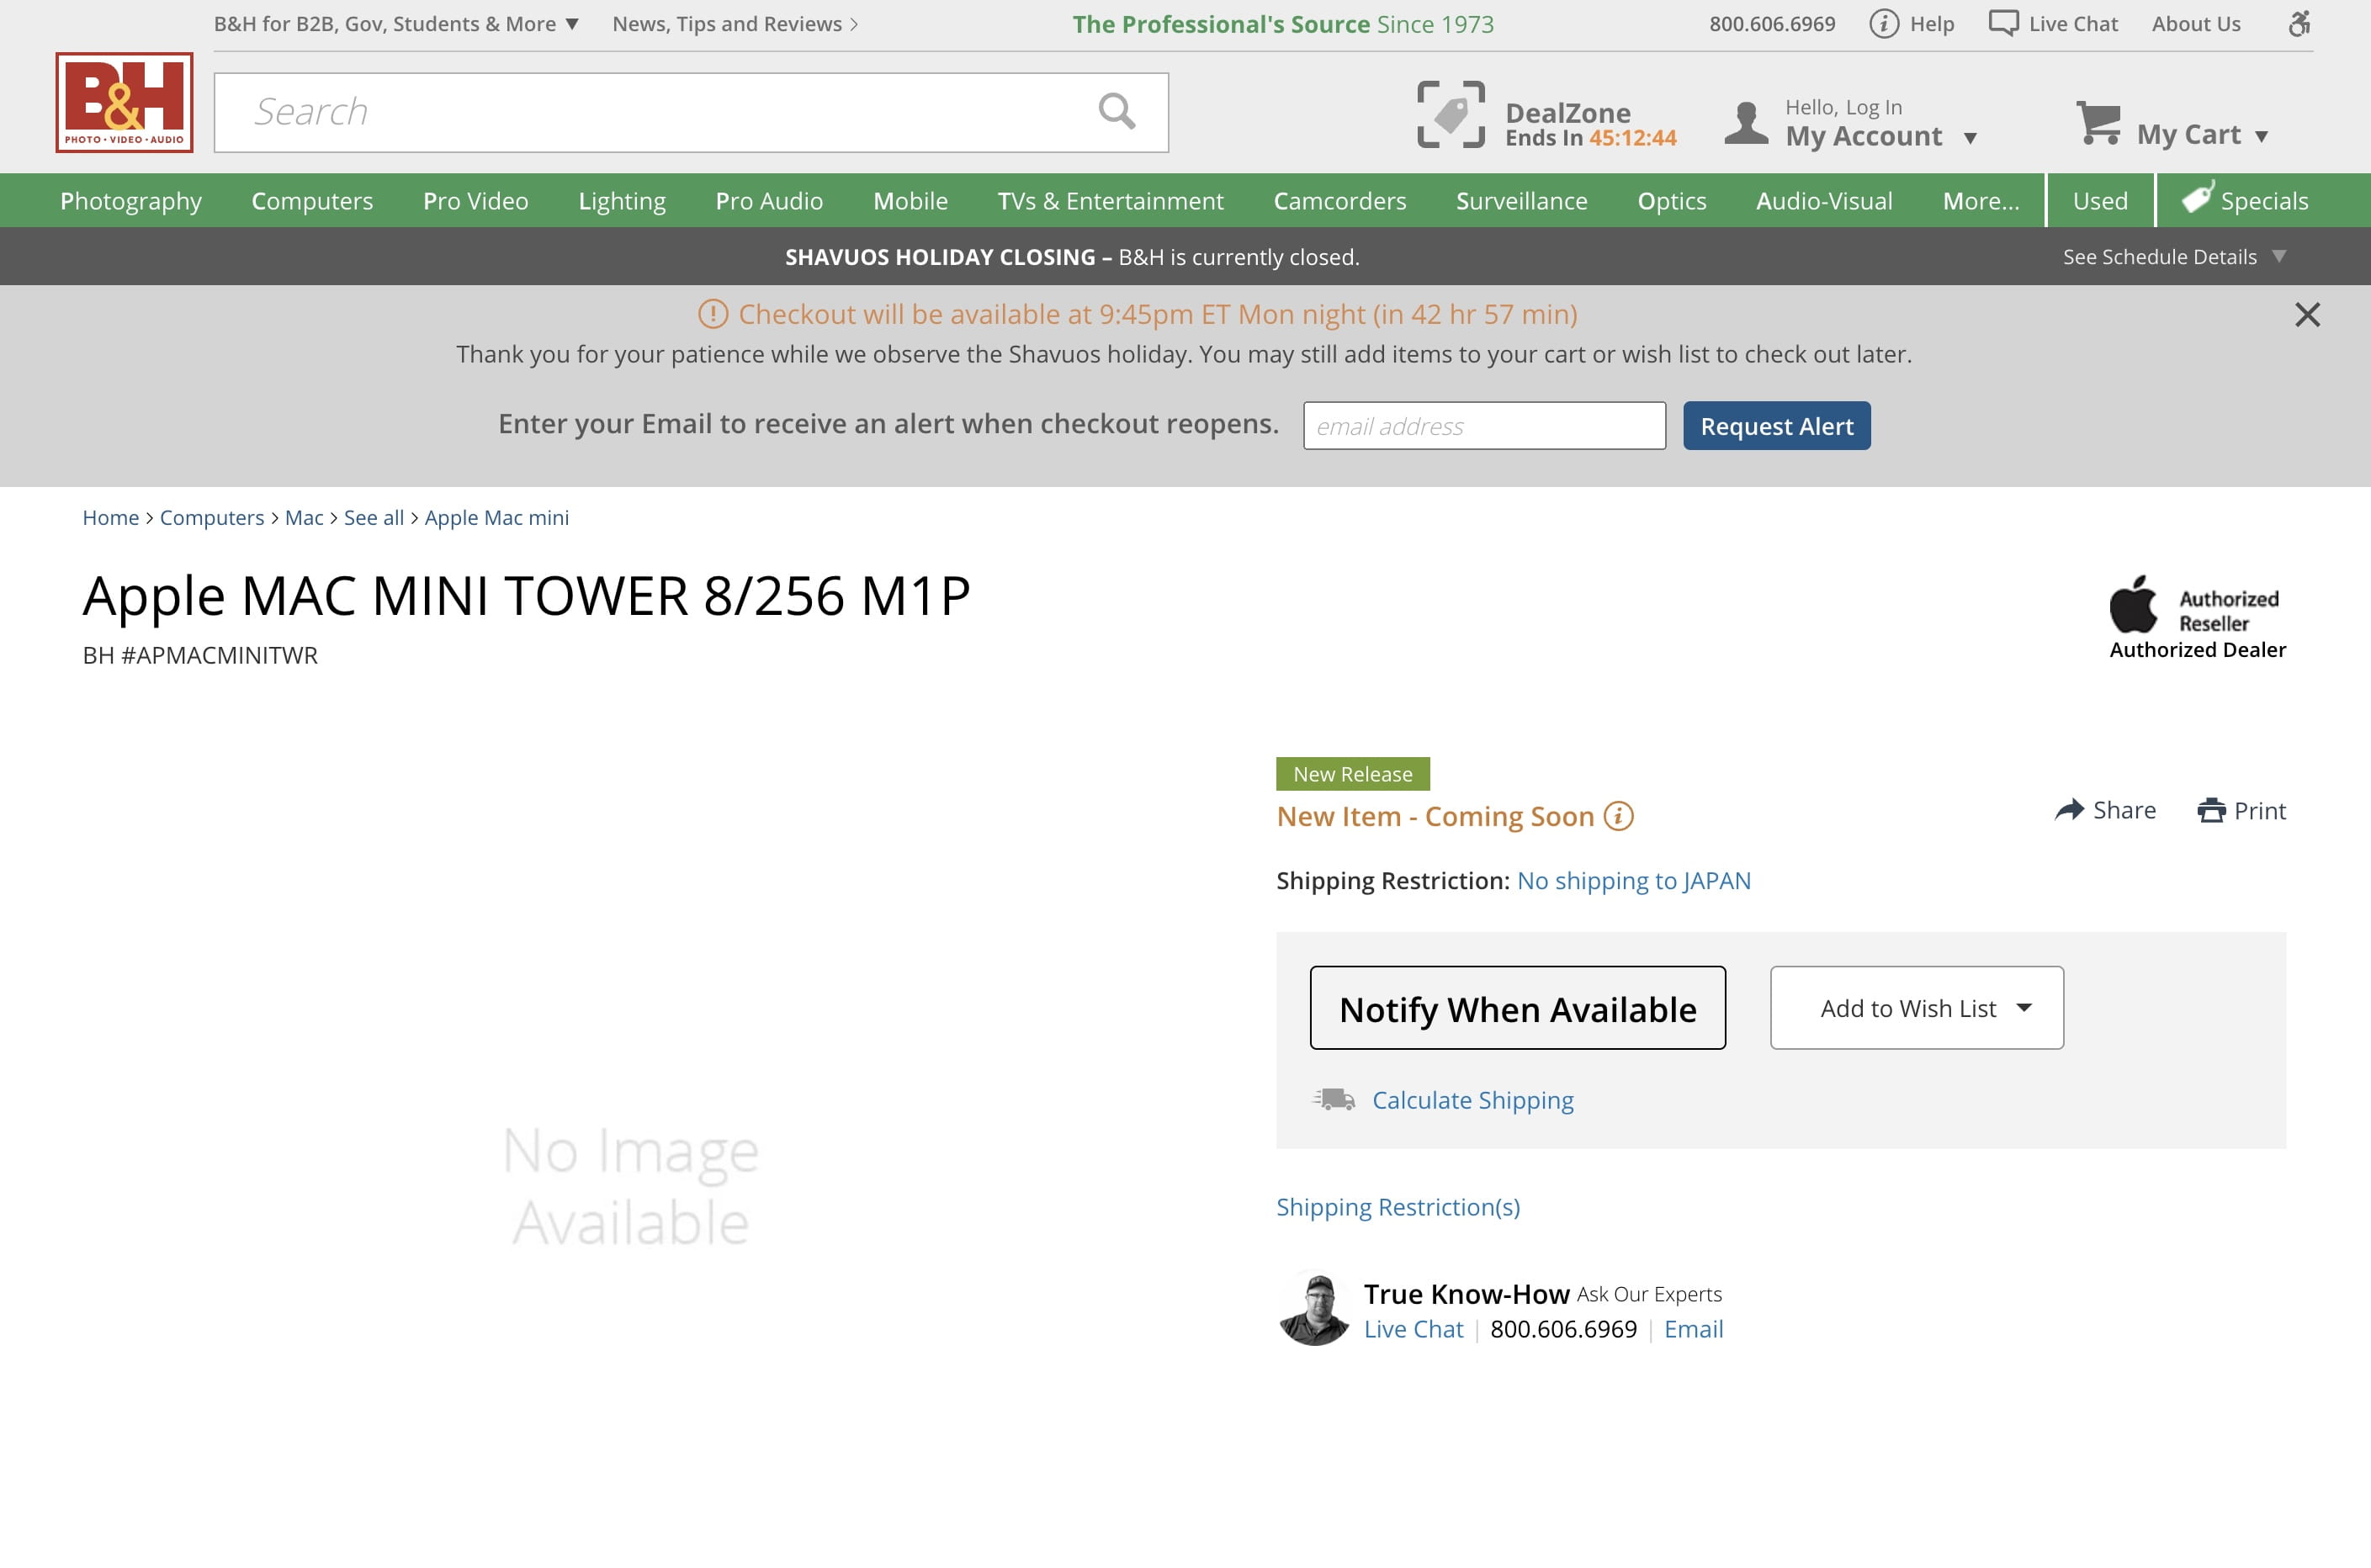
Task: Expand B&H for B2B, Gov, Students menu
Action: pyautogui.click(x=396, y=24)
